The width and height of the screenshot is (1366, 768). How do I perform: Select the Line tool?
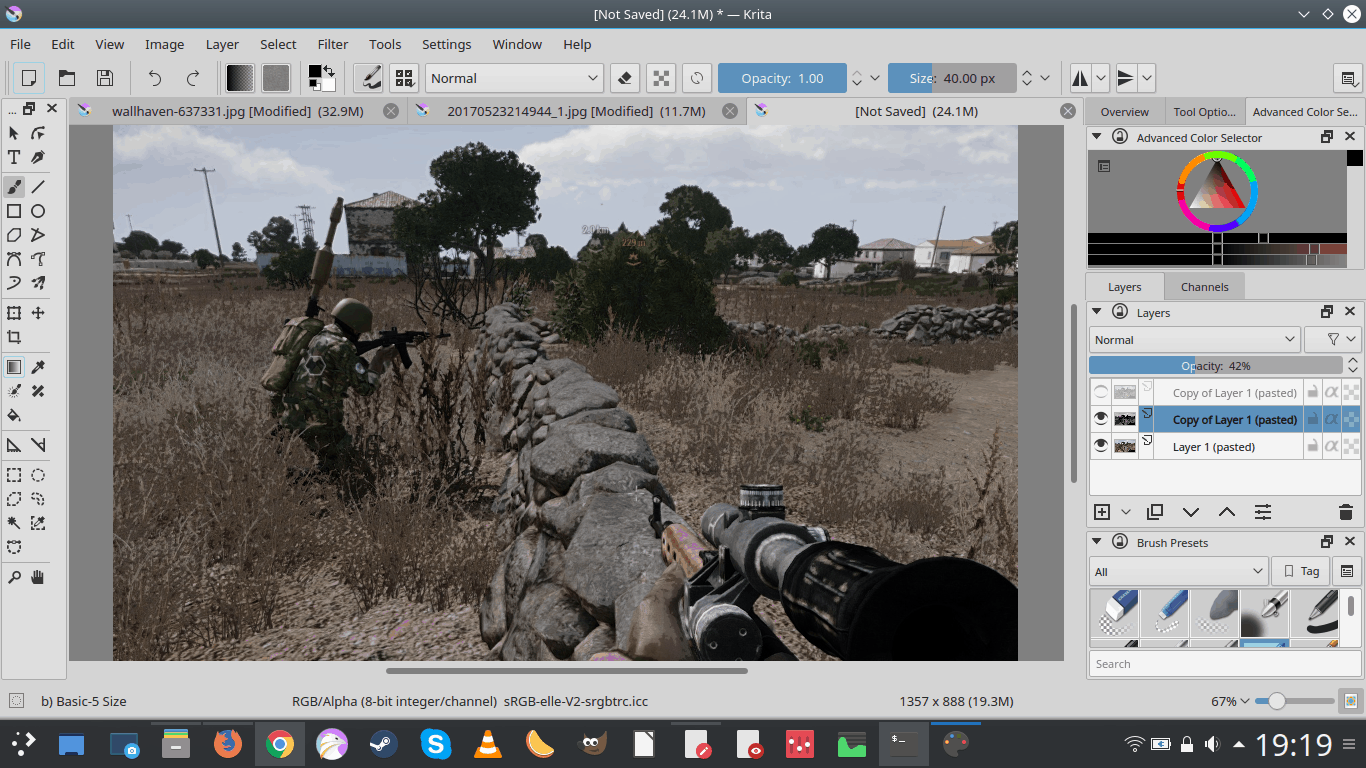click(x=38, y=186)
